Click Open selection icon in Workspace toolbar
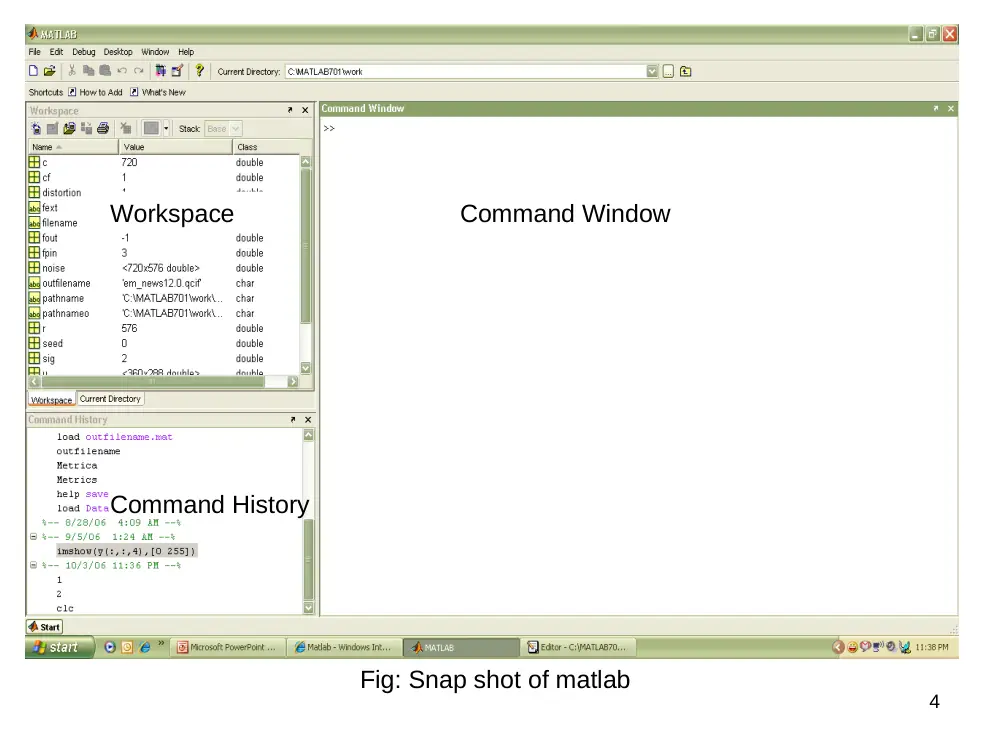 tap(53, 129)
